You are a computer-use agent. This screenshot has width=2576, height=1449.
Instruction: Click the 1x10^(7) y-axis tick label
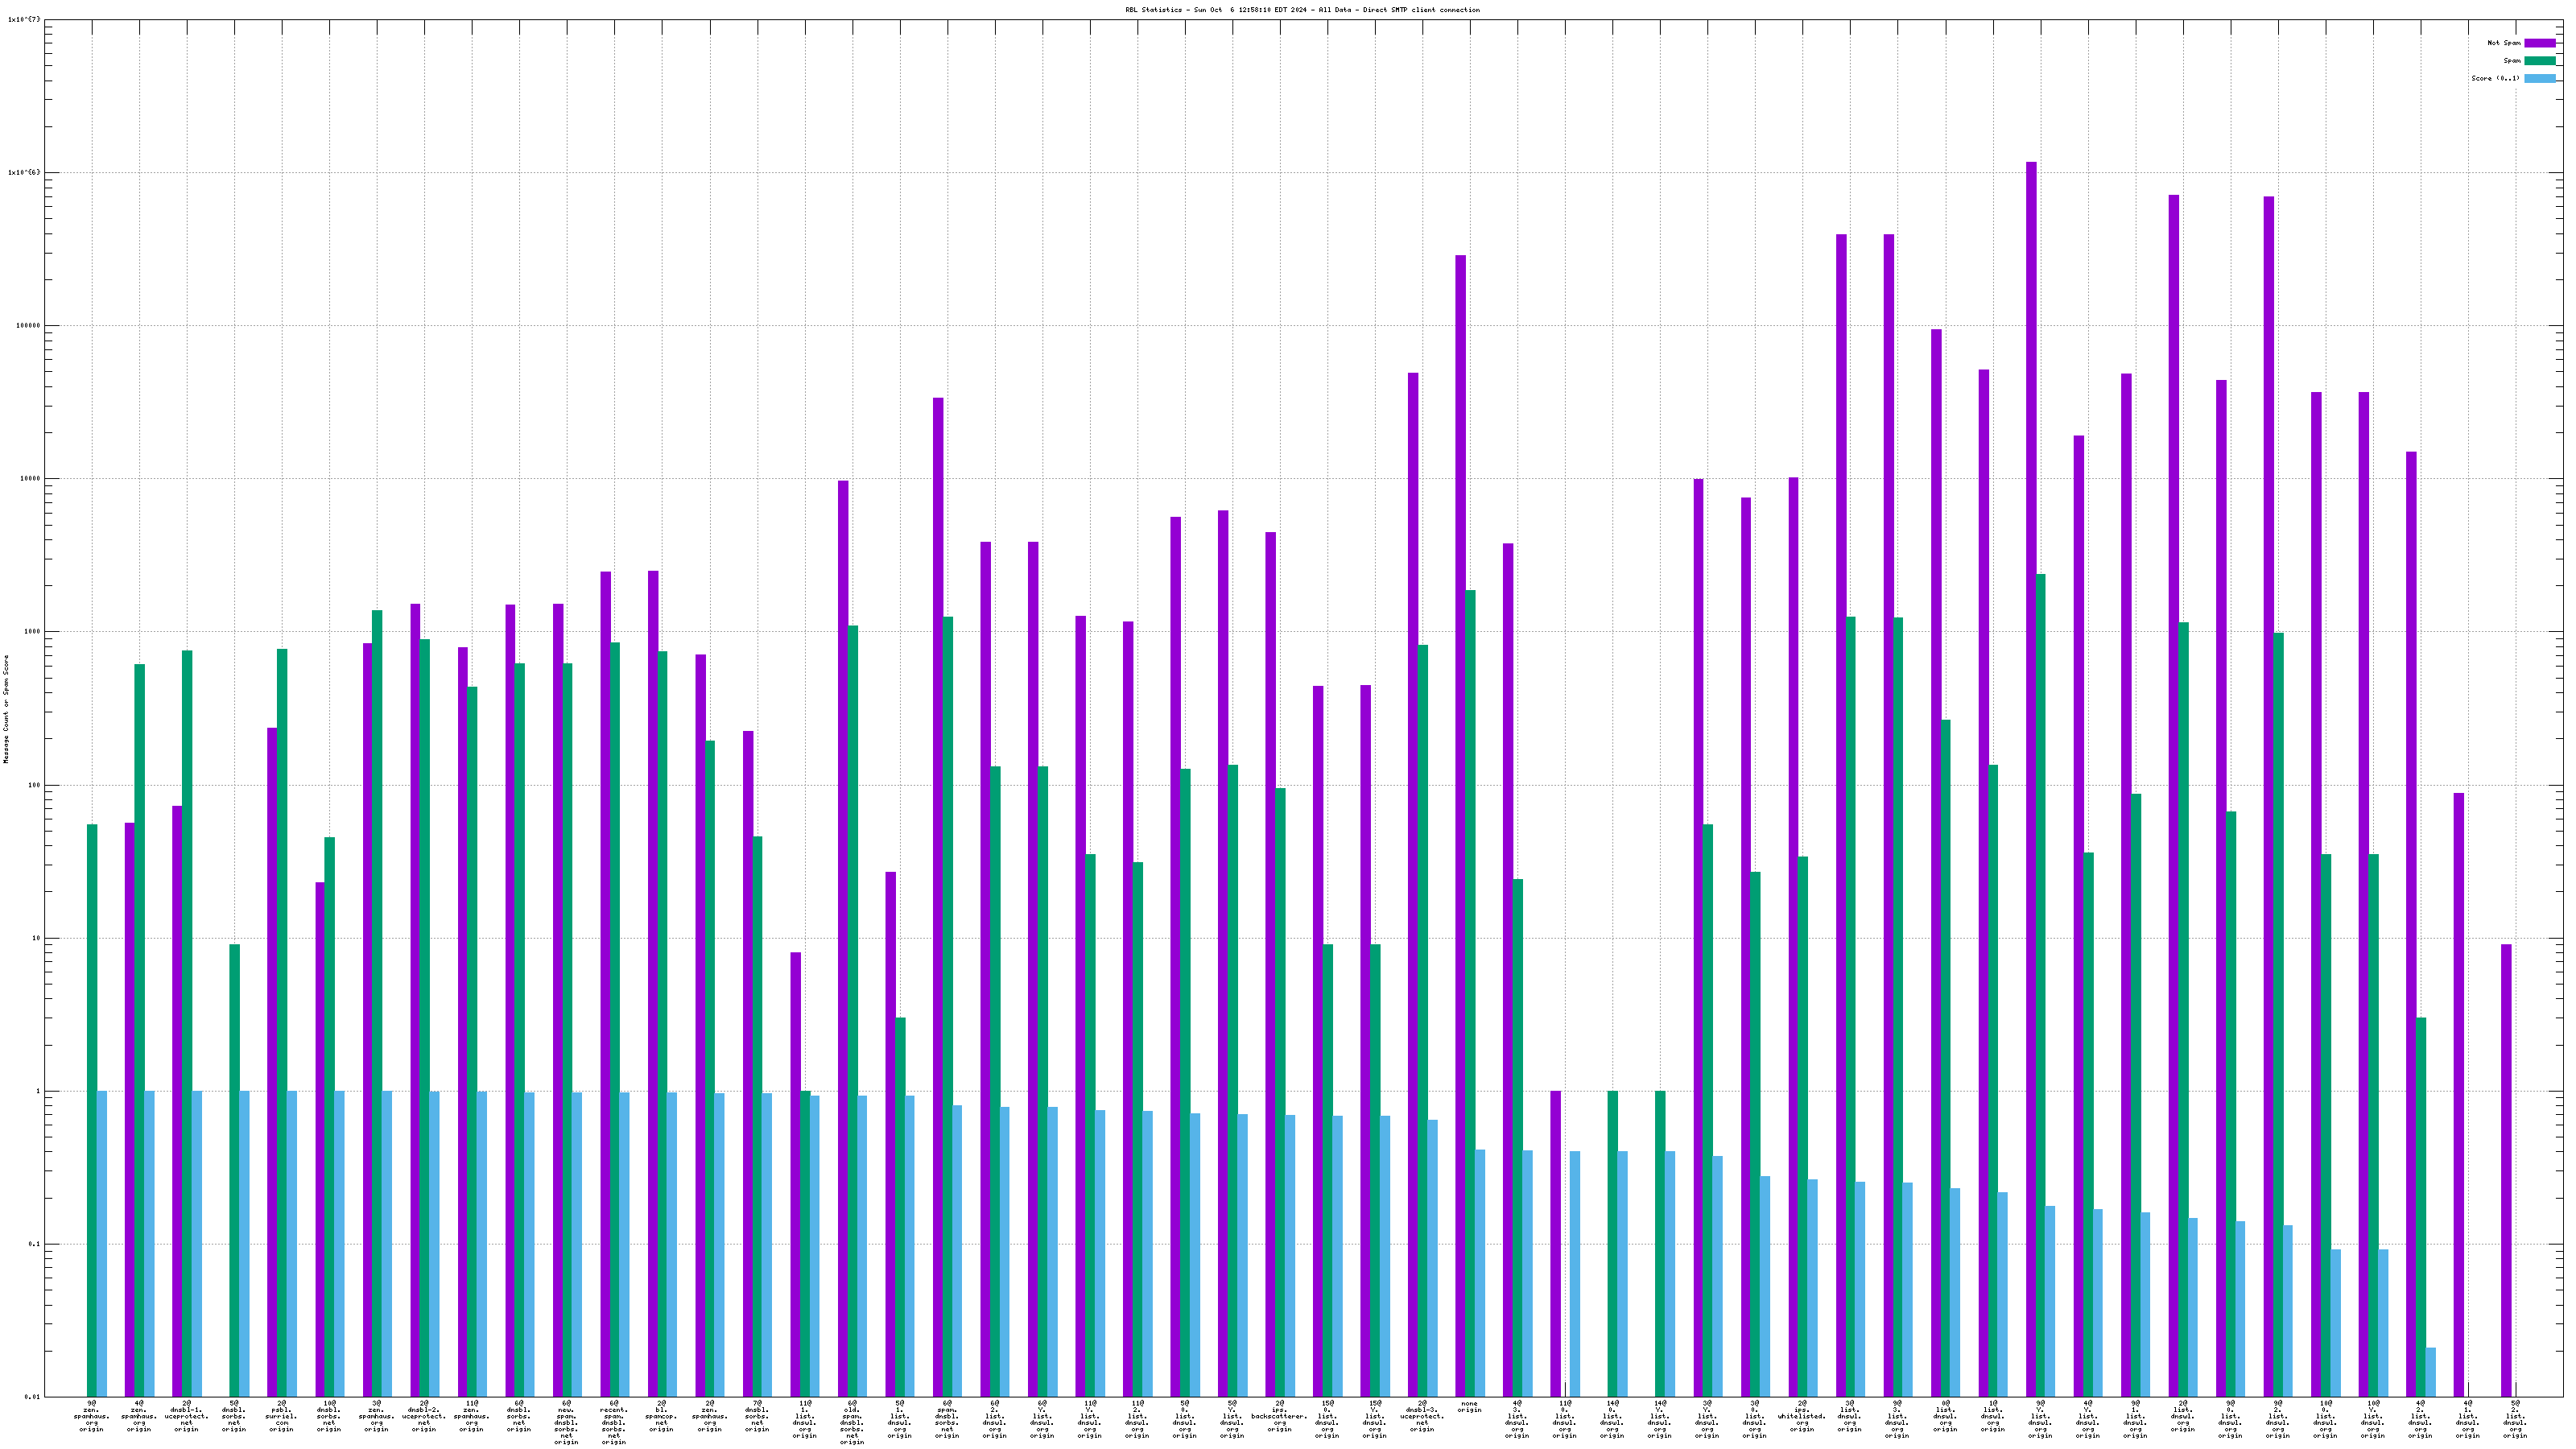click(x=25, y=19)
